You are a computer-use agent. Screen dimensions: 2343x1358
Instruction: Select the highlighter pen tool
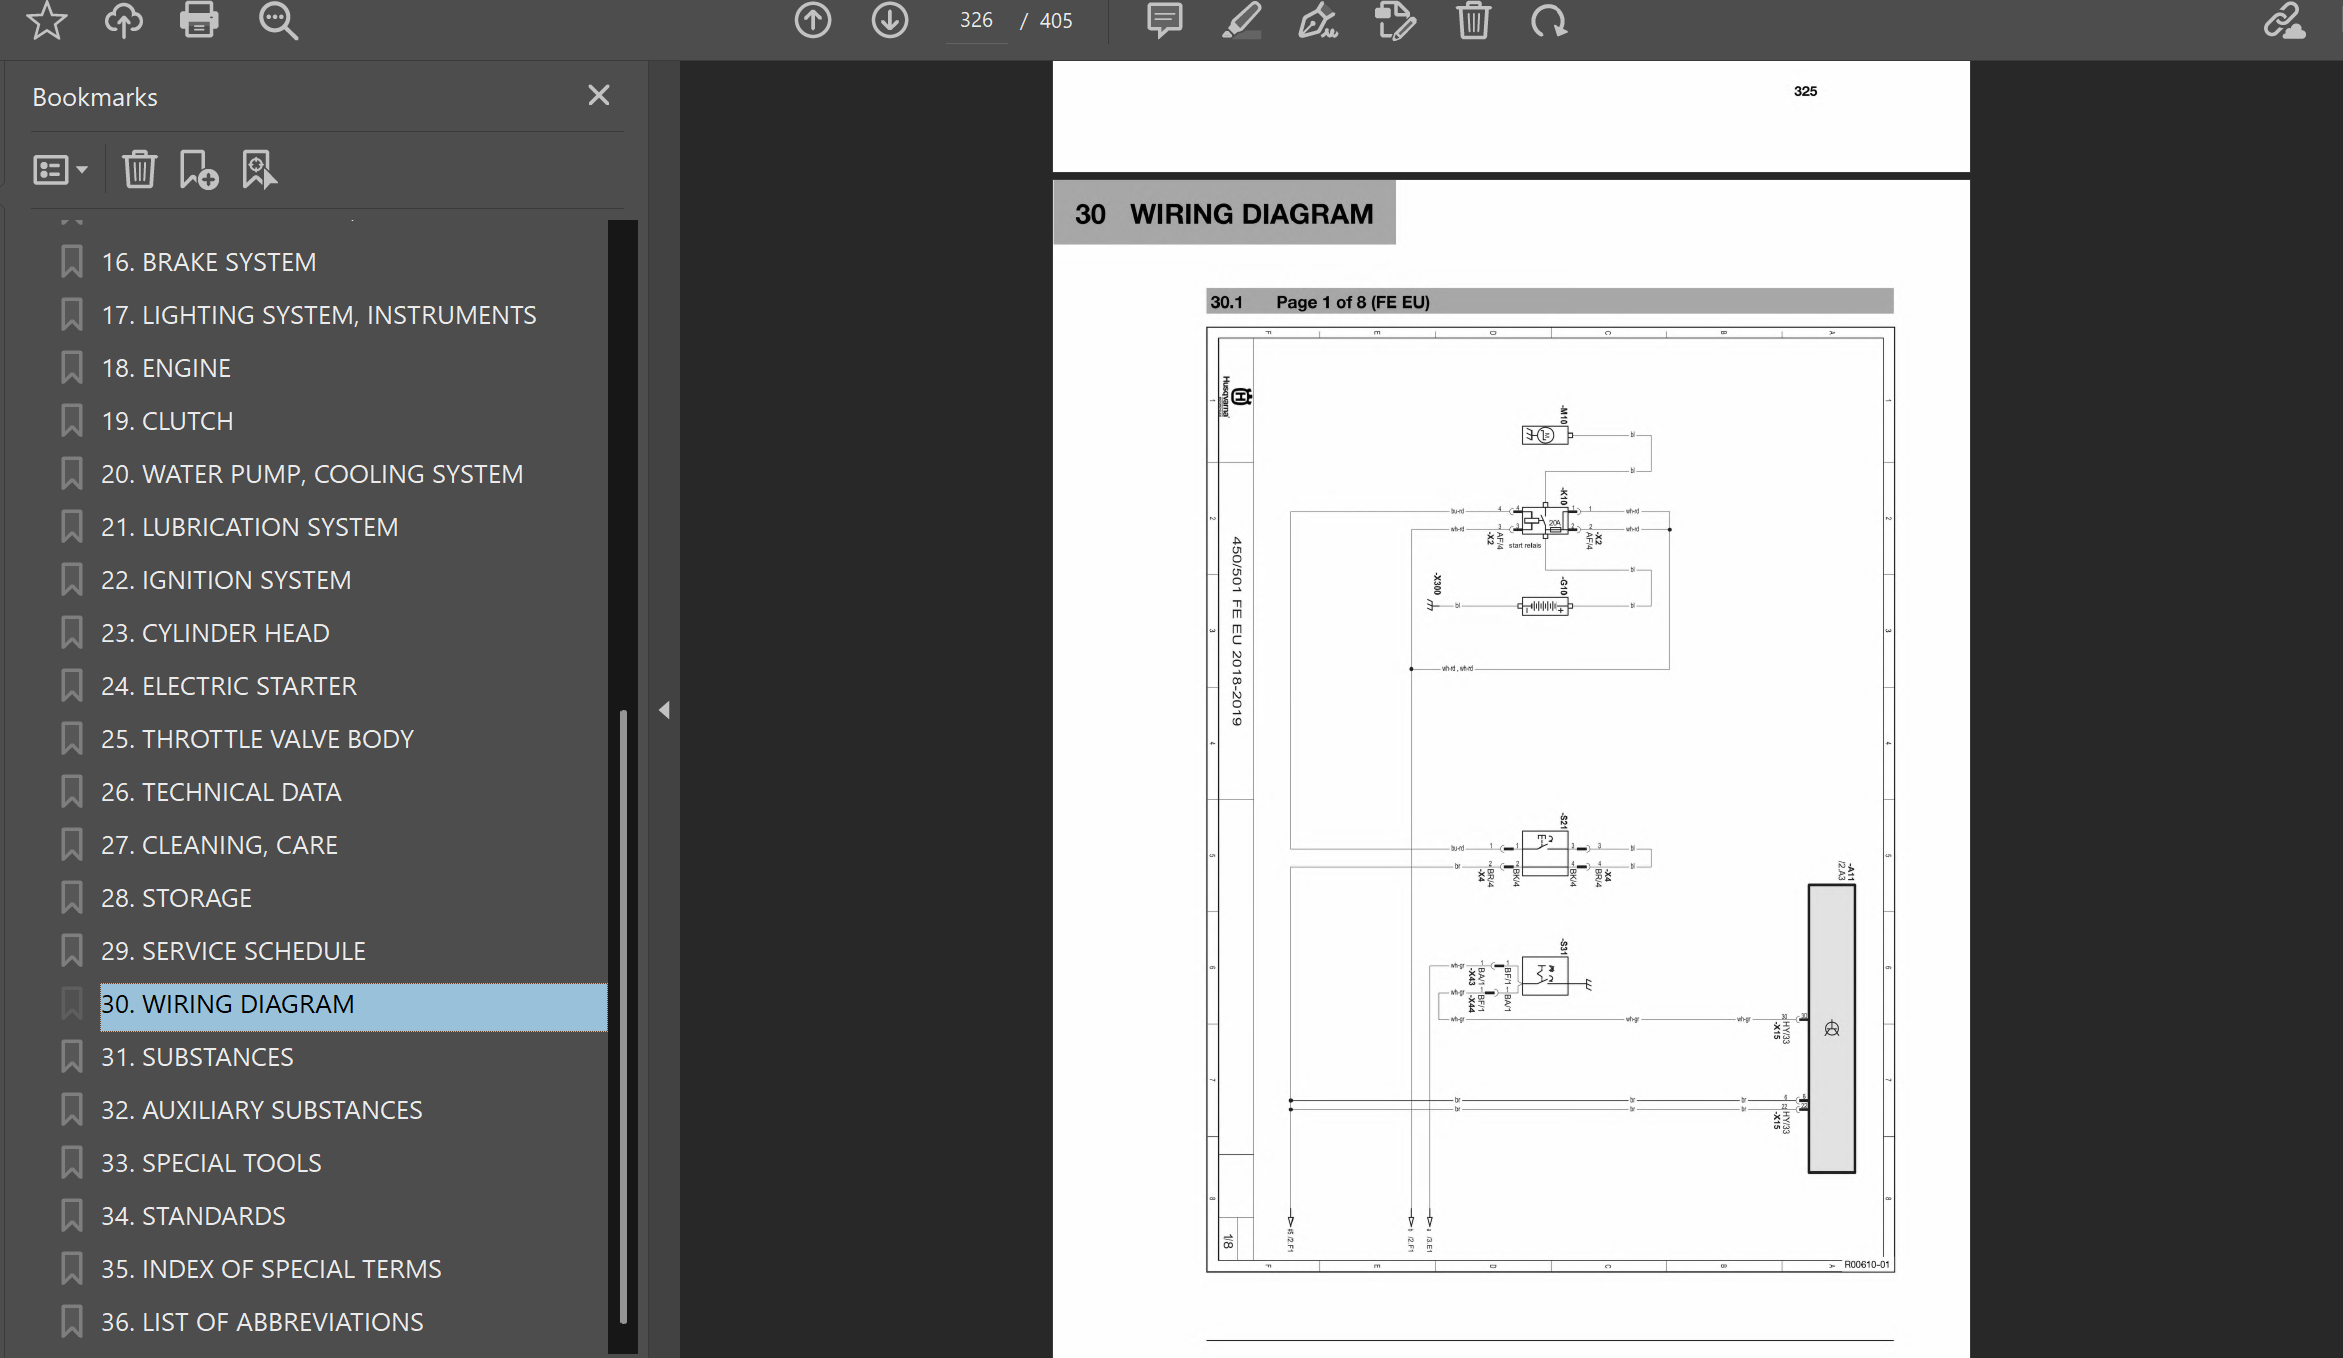pyautogui.click(x=1241, y=20)
